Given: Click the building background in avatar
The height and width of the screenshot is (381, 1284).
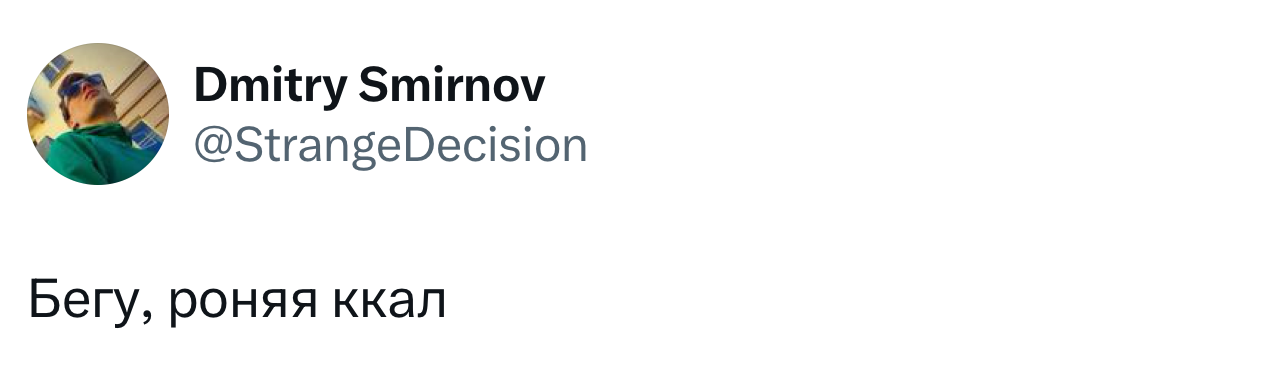Looking at the screenshot, I should (138, 90).
